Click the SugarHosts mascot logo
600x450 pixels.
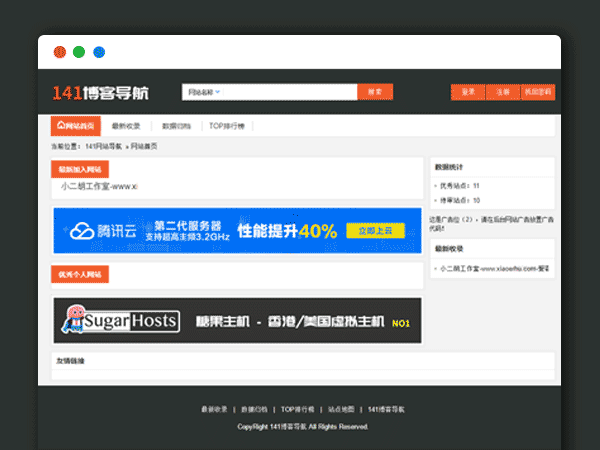pos(71,320)
